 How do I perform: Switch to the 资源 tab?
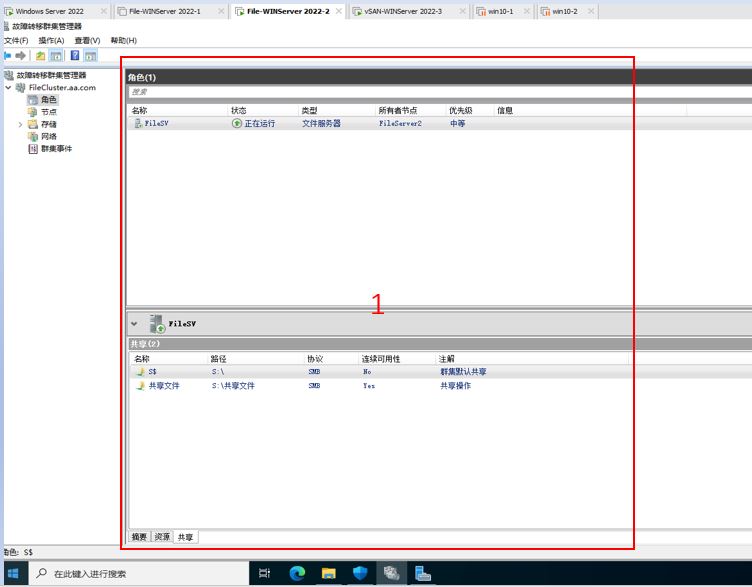tap(162, 537)
